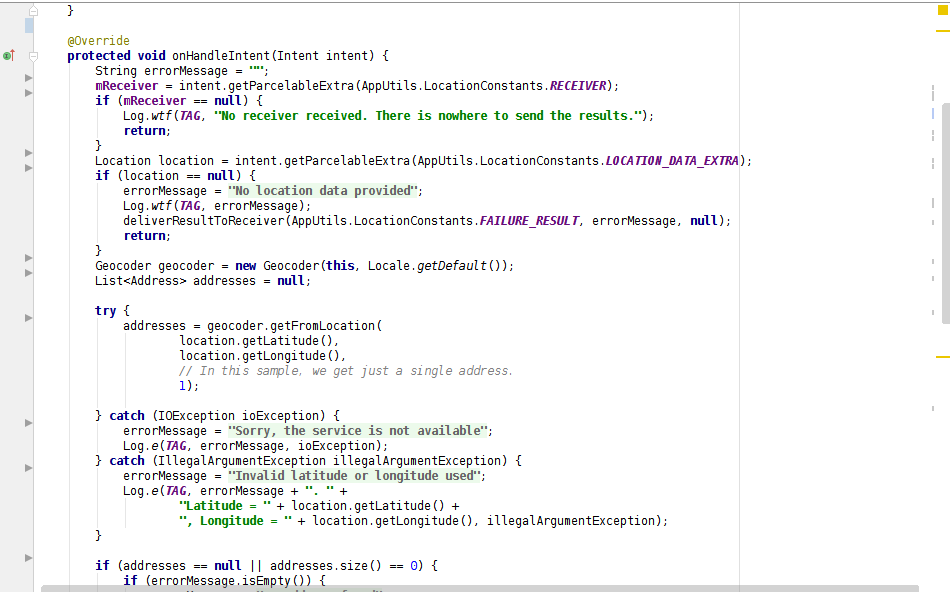Click "location == null" condition

coord(179,176)
